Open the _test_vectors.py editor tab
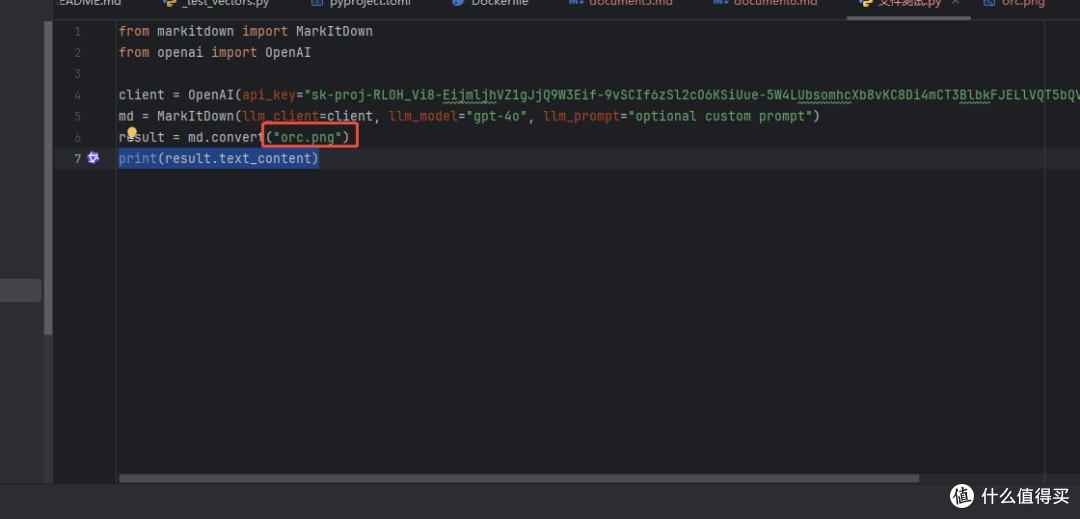1080x519 pixels. coord(216,3)
